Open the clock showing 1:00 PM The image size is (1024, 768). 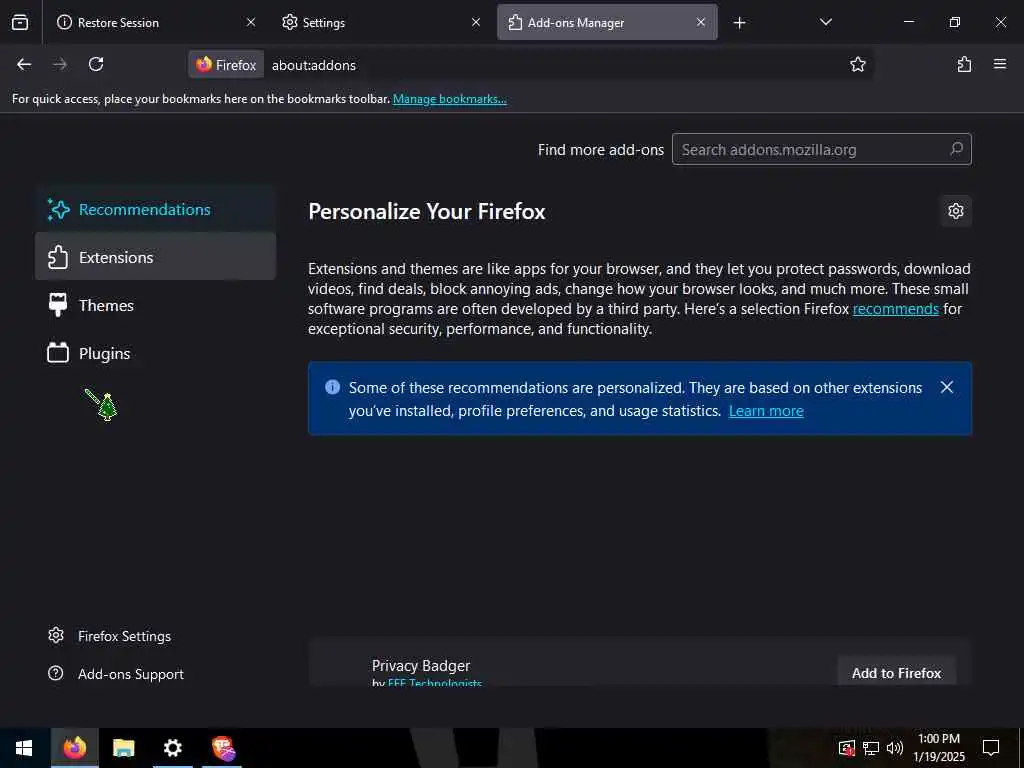point(939,748)
